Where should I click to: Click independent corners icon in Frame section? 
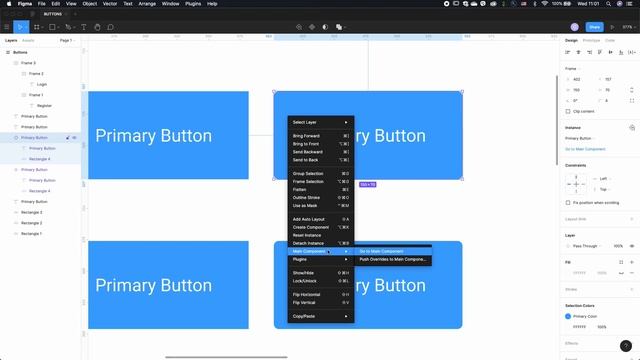click(x=632, y=100)
